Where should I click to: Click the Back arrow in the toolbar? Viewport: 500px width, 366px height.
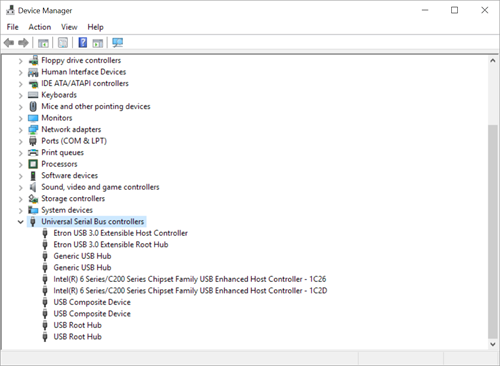pyautogui.click(x=9, y=43)
